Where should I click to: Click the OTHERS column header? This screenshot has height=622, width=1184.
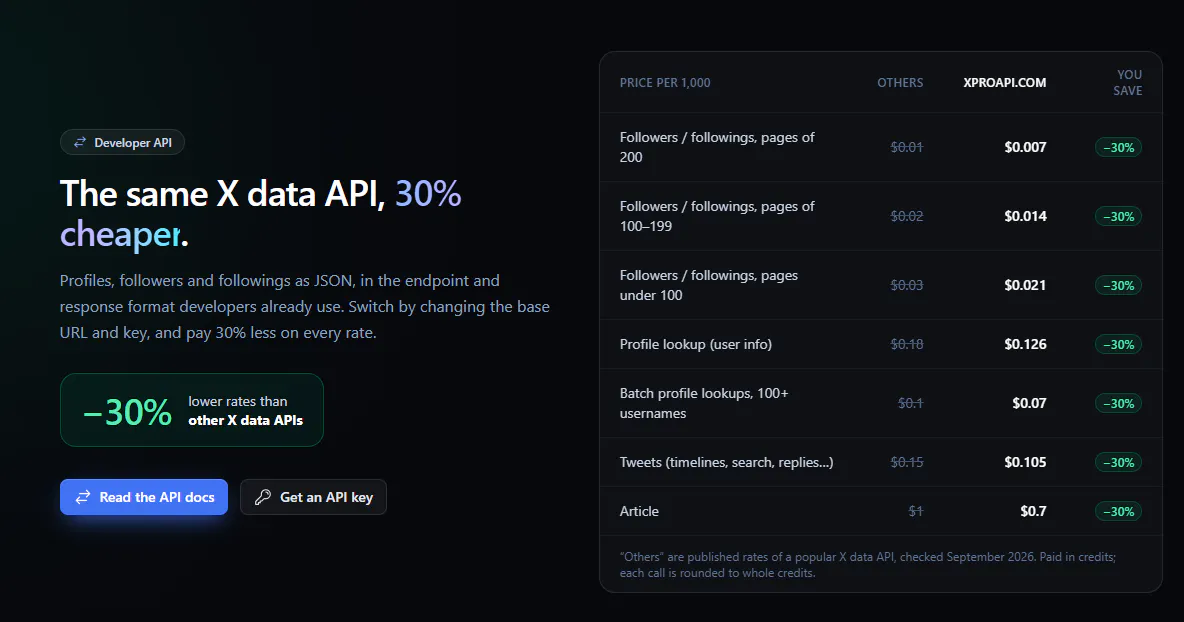[900, 83]
